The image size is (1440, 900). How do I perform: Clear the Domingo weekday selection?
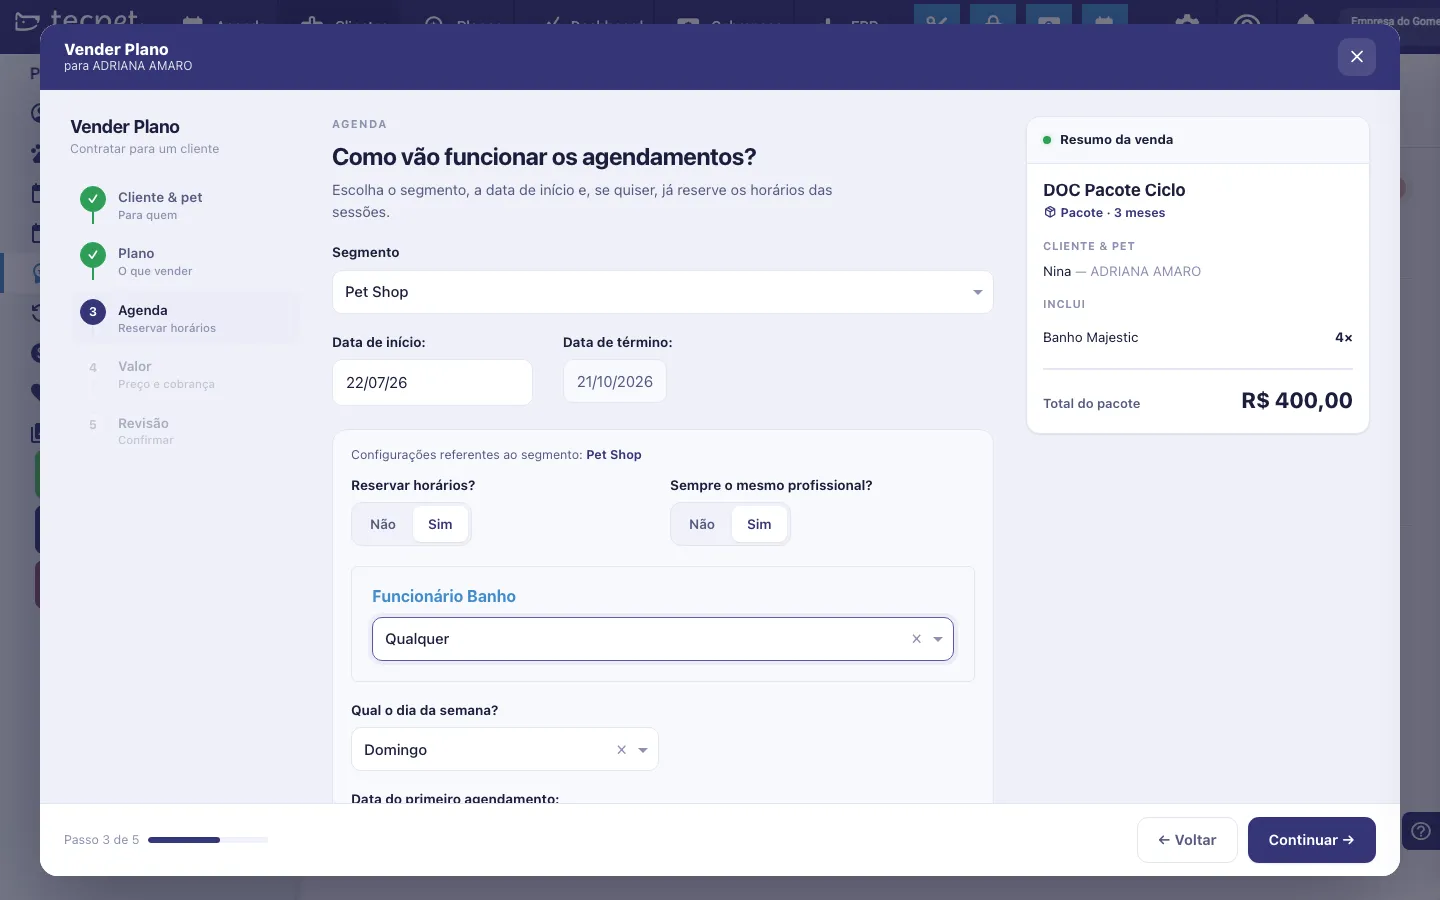(621, 750)
